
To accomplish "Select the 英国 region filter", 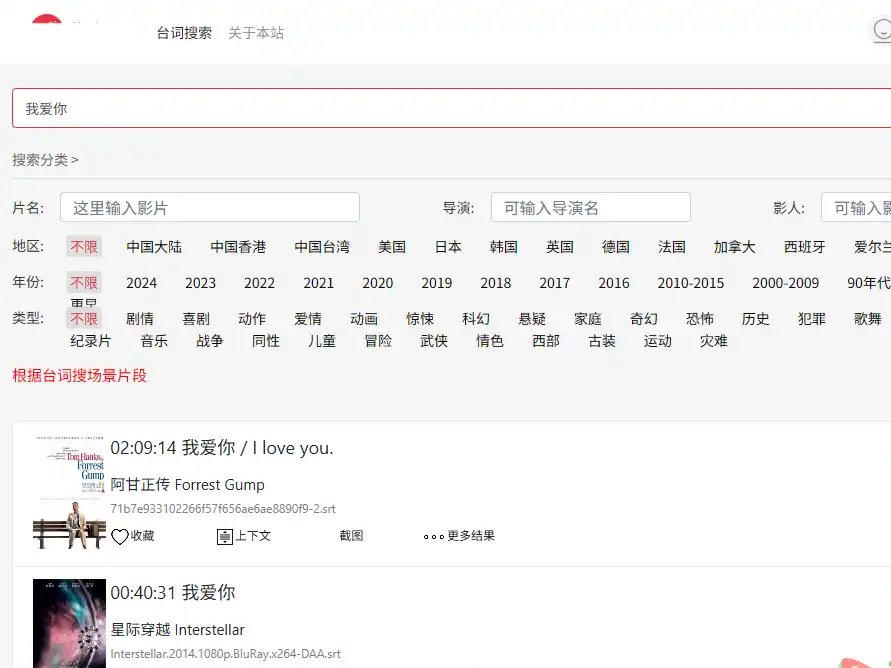I will (560, 247).
